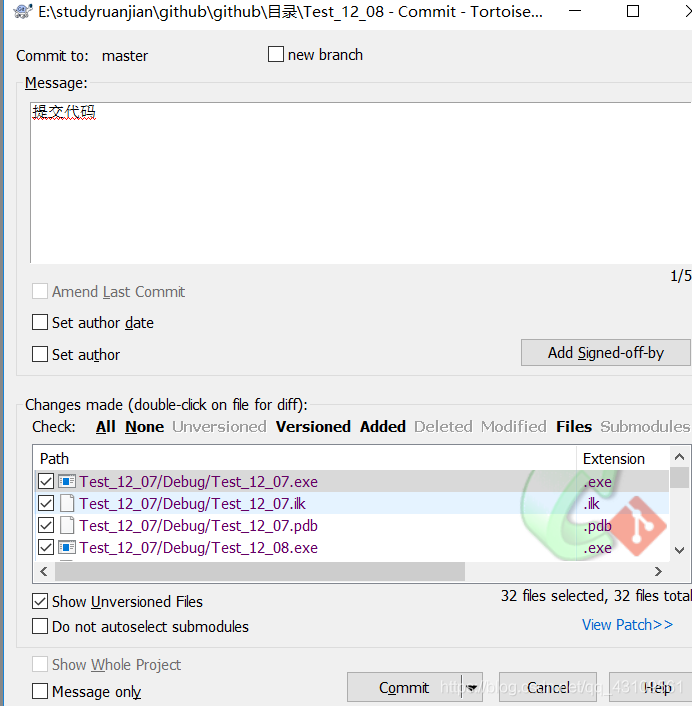Sort by the Path column header
The height and width of the screenshot is (706, 692).
[305, 458]
